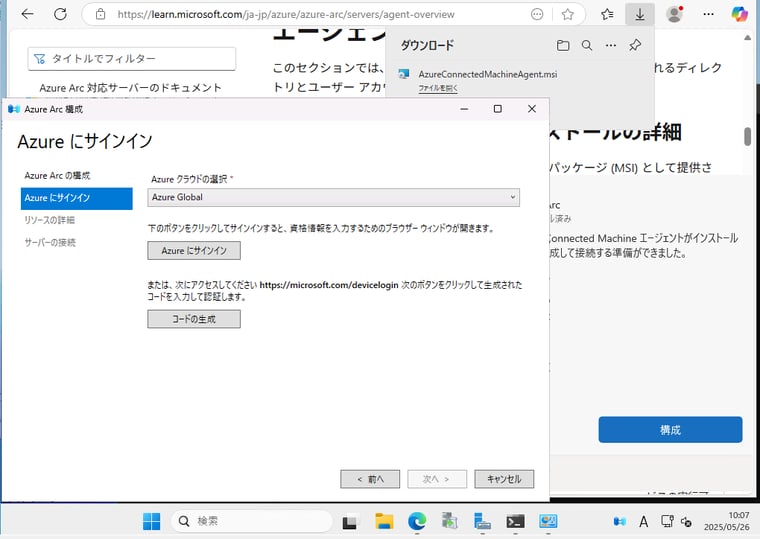This screenshot has height=539, width=760.
Task: Minimize the Azure Arc 構成 window
Action: [464, 109]
